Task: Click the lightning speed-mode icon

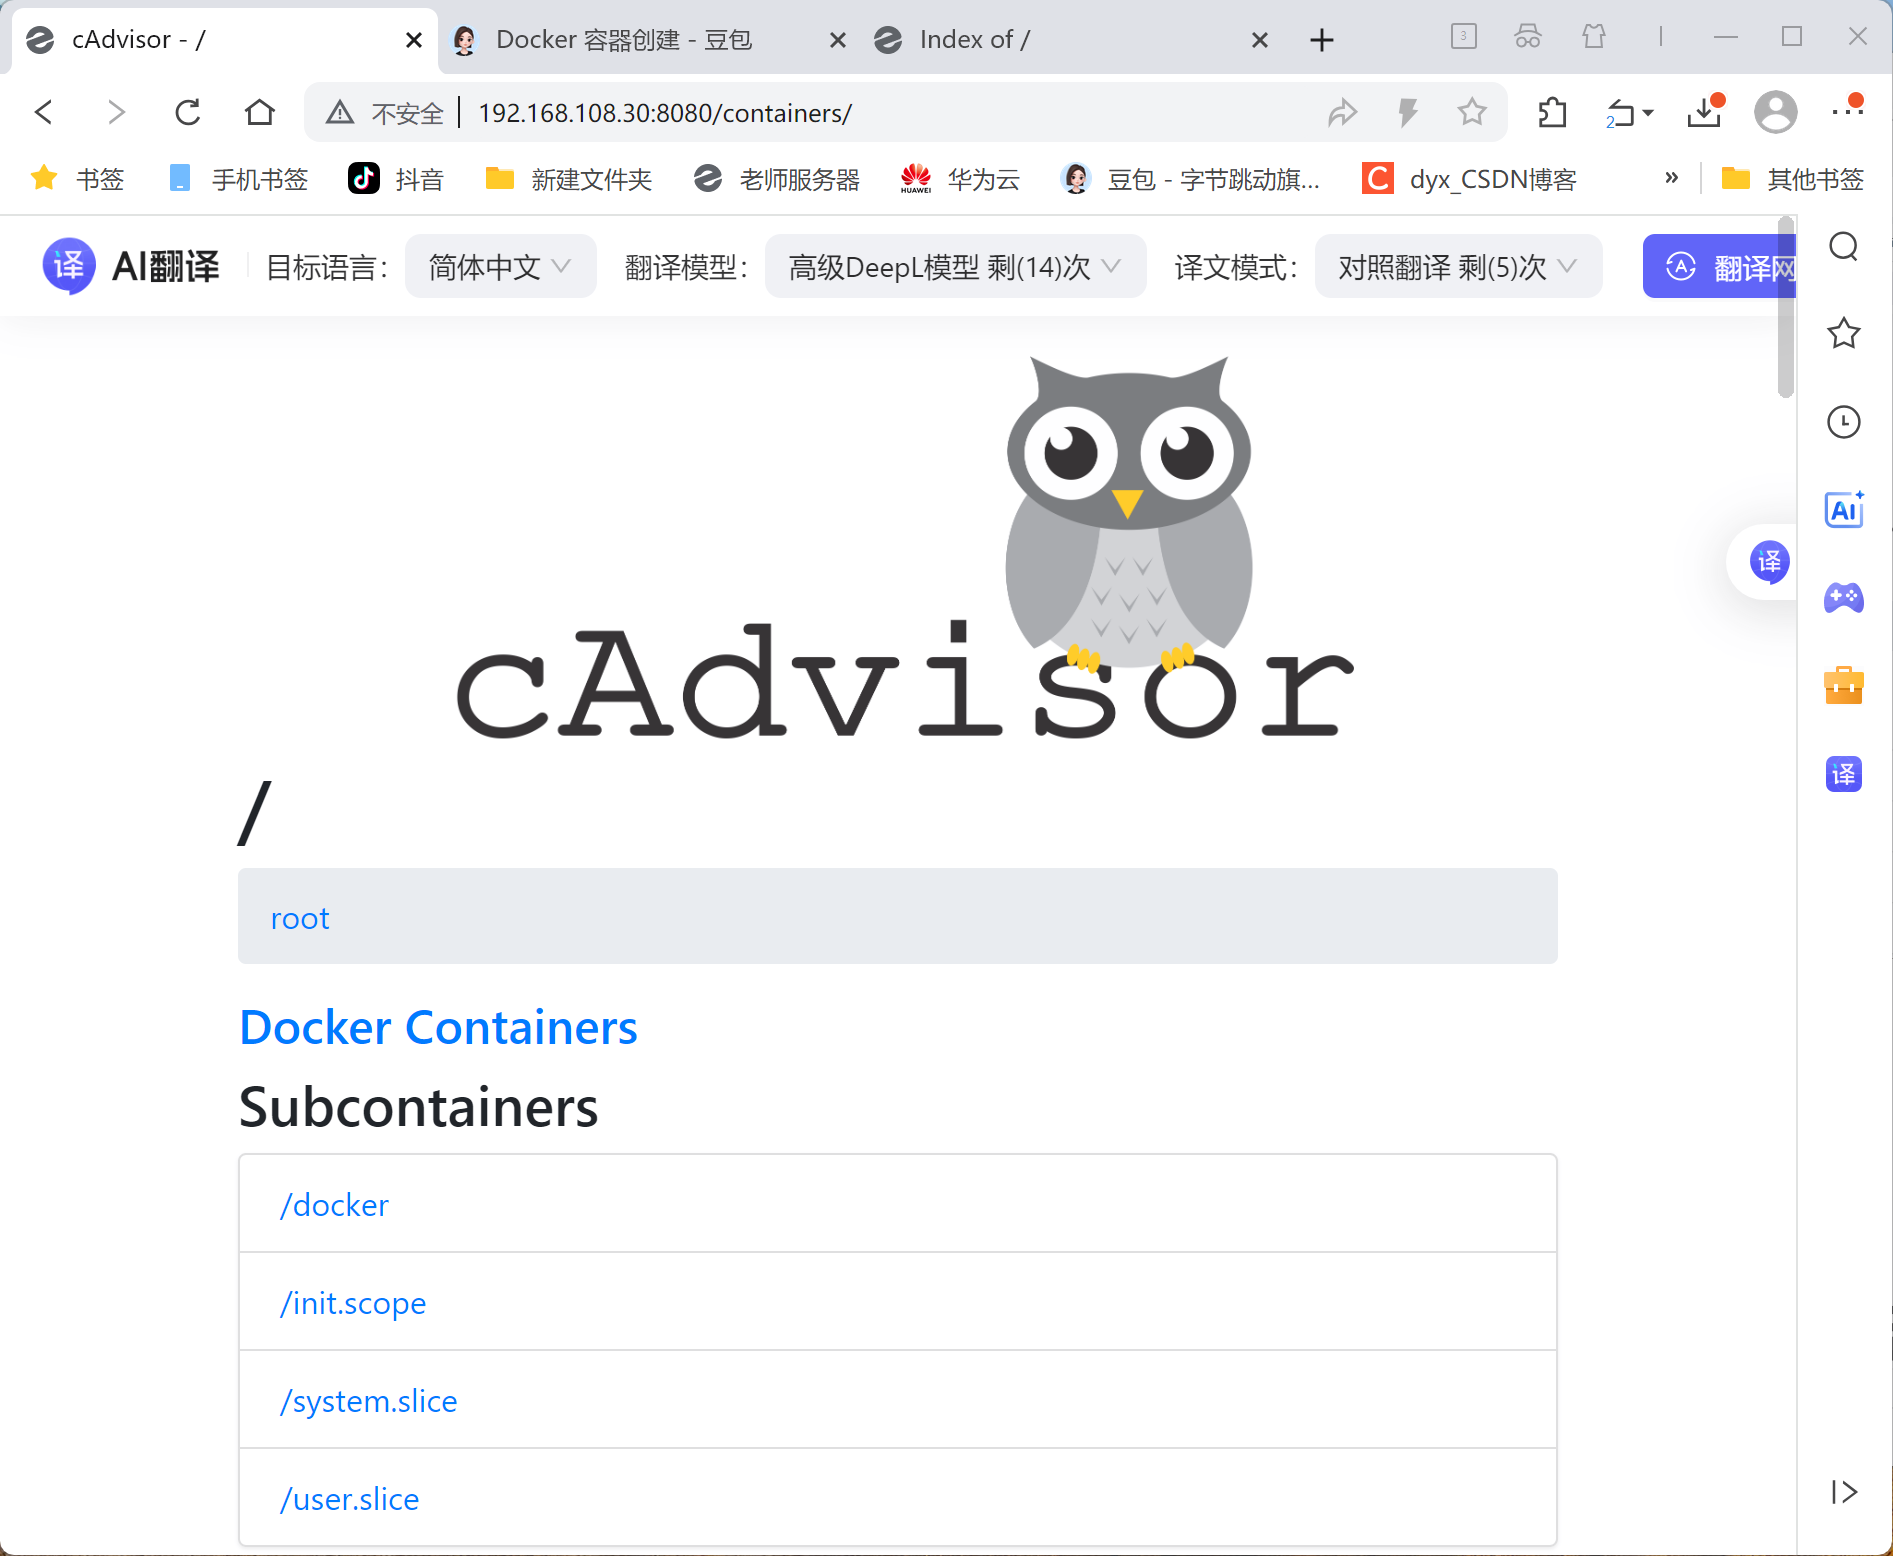Action: tap(1408, 112)
